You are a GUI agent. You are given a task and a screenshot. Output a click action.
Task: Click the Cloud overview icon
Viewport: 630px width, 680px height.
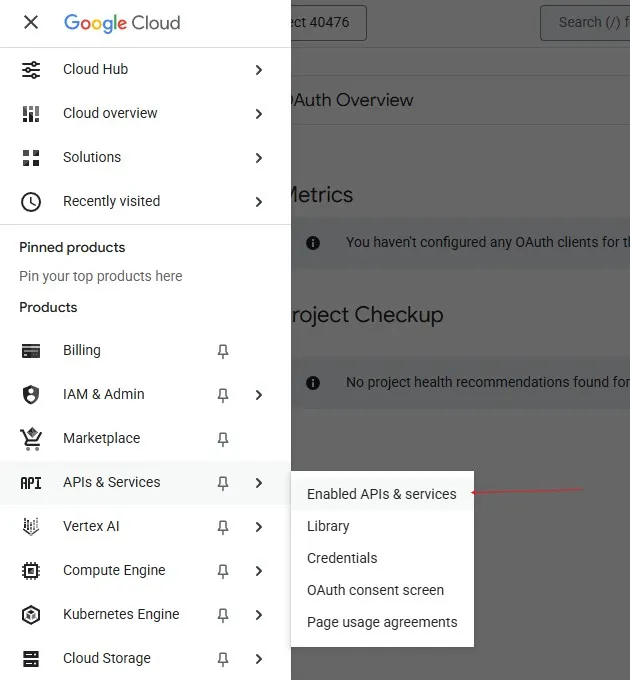pyautogui.click(x=31, y=114)
